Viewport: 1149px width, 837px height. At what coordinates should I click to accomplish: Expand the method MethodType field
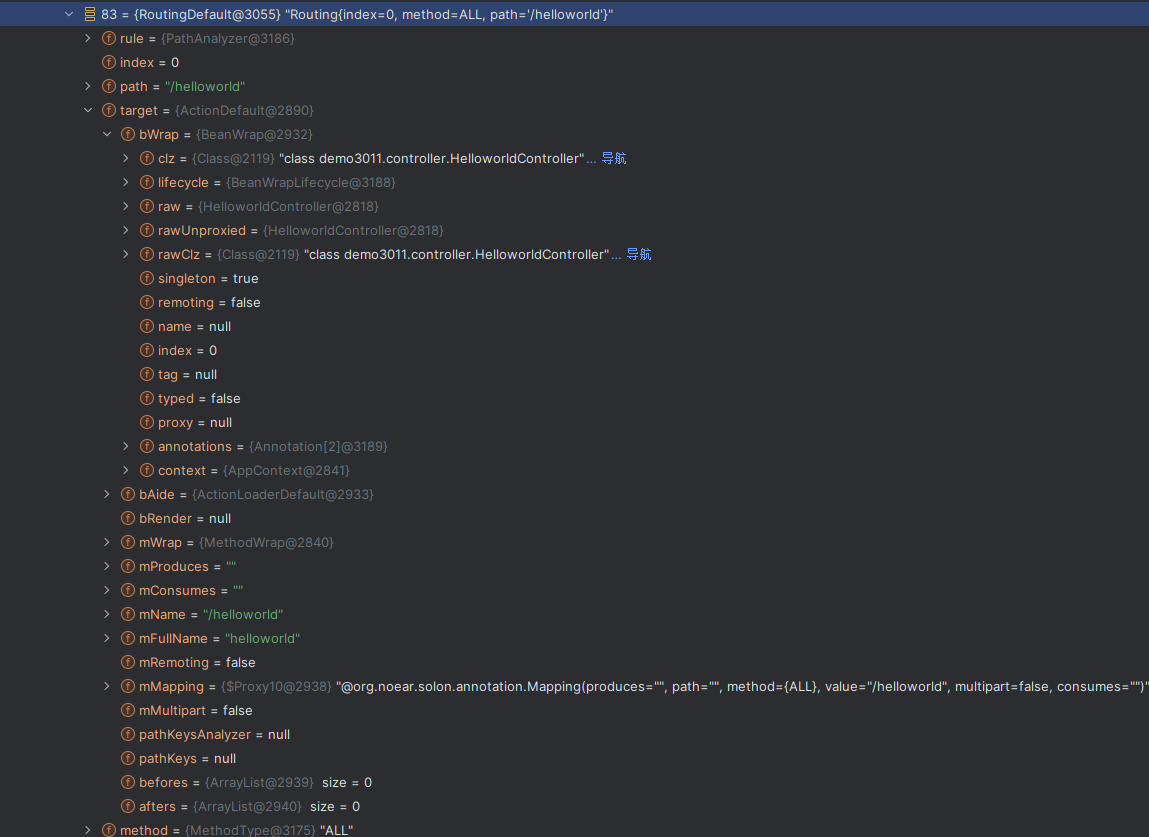coord(88,830)
